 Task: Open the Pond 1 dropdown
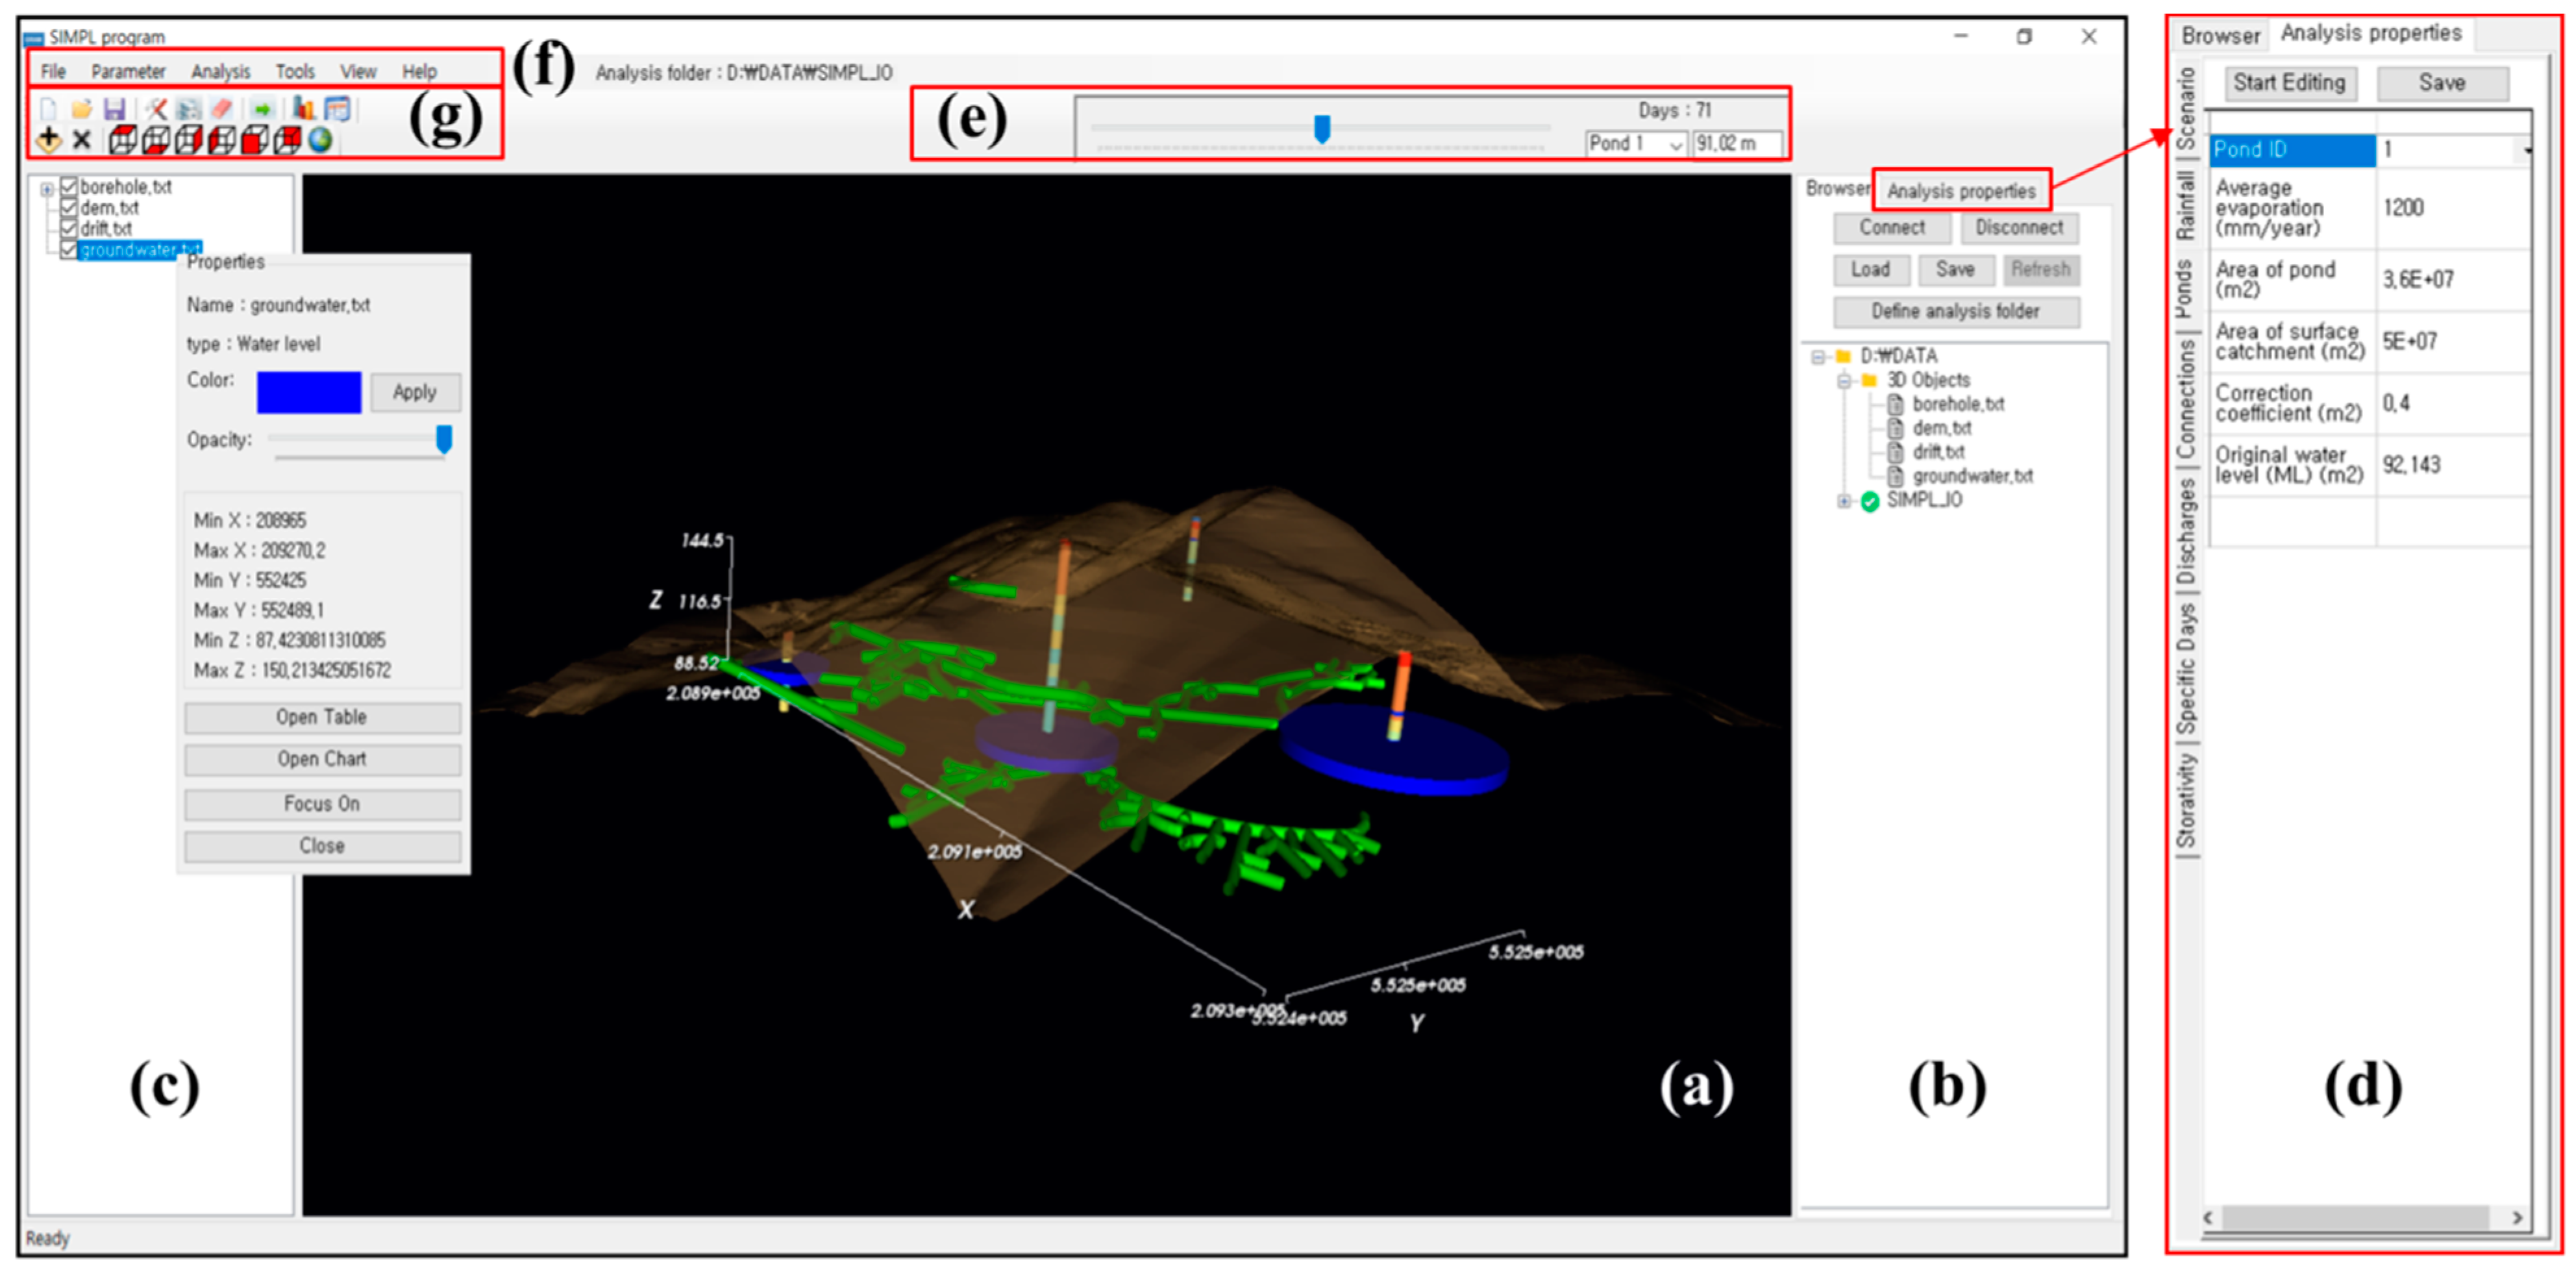1676,144
